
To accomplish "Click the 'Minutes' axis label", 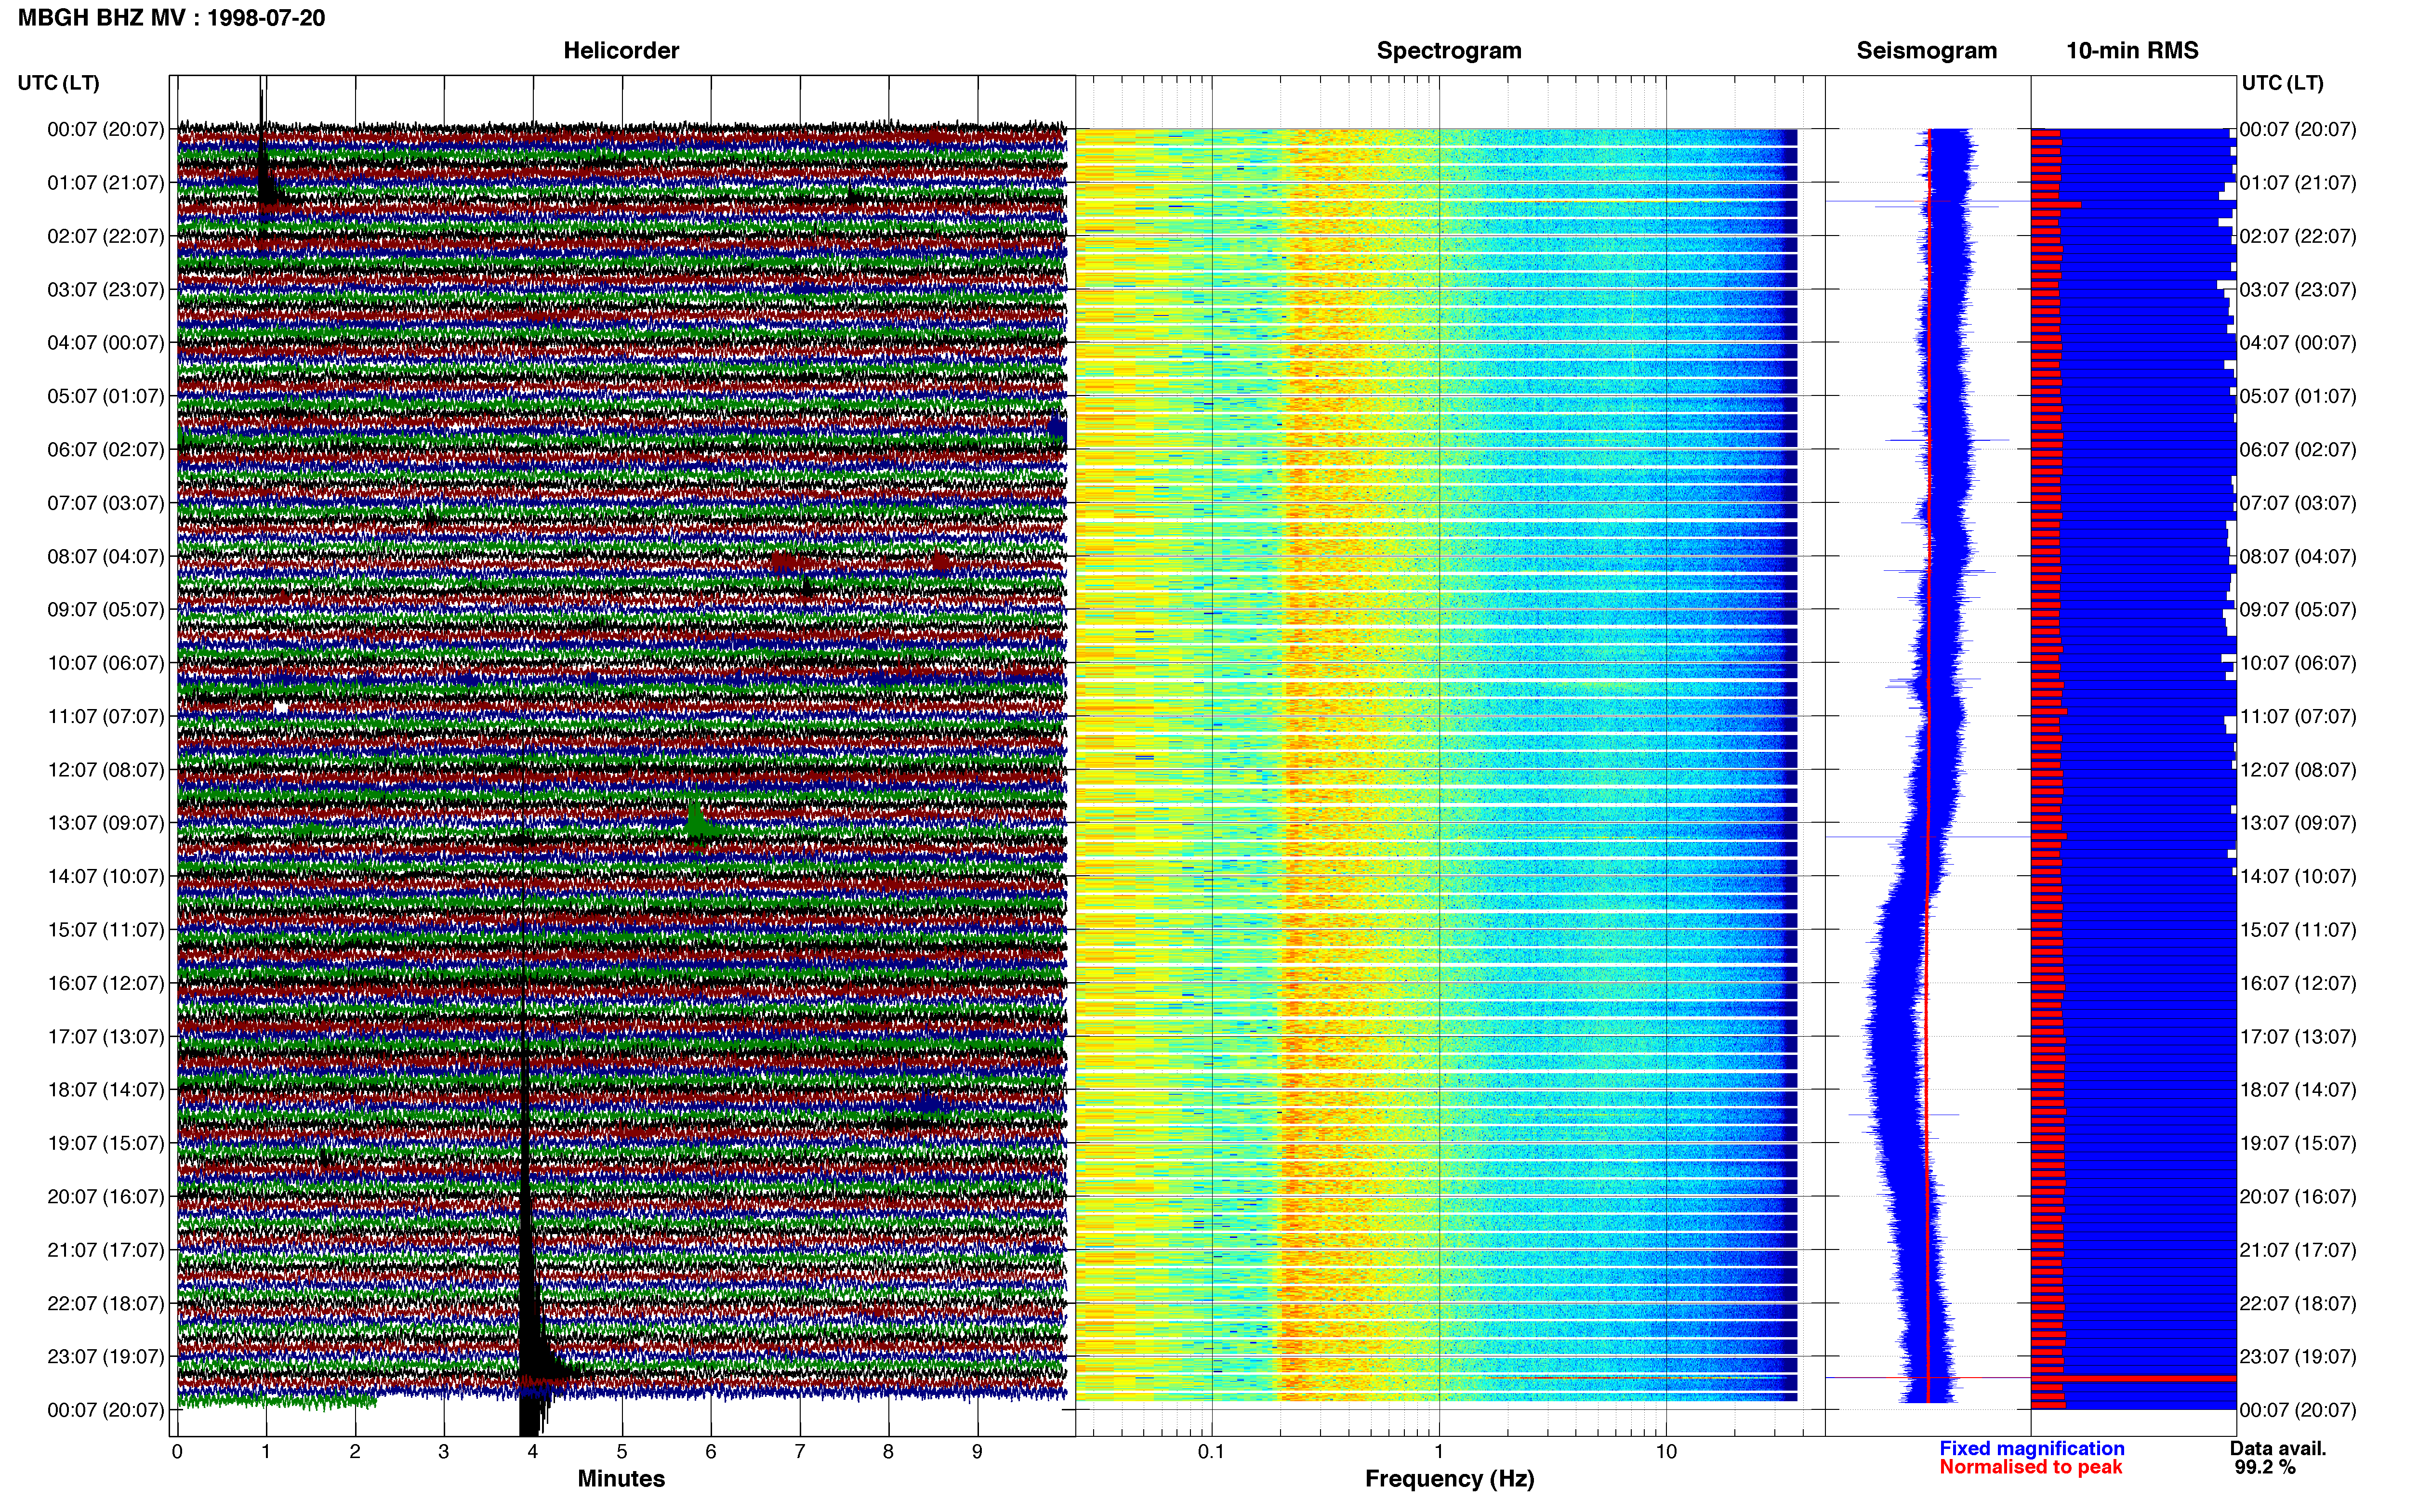I will 621,1478.
